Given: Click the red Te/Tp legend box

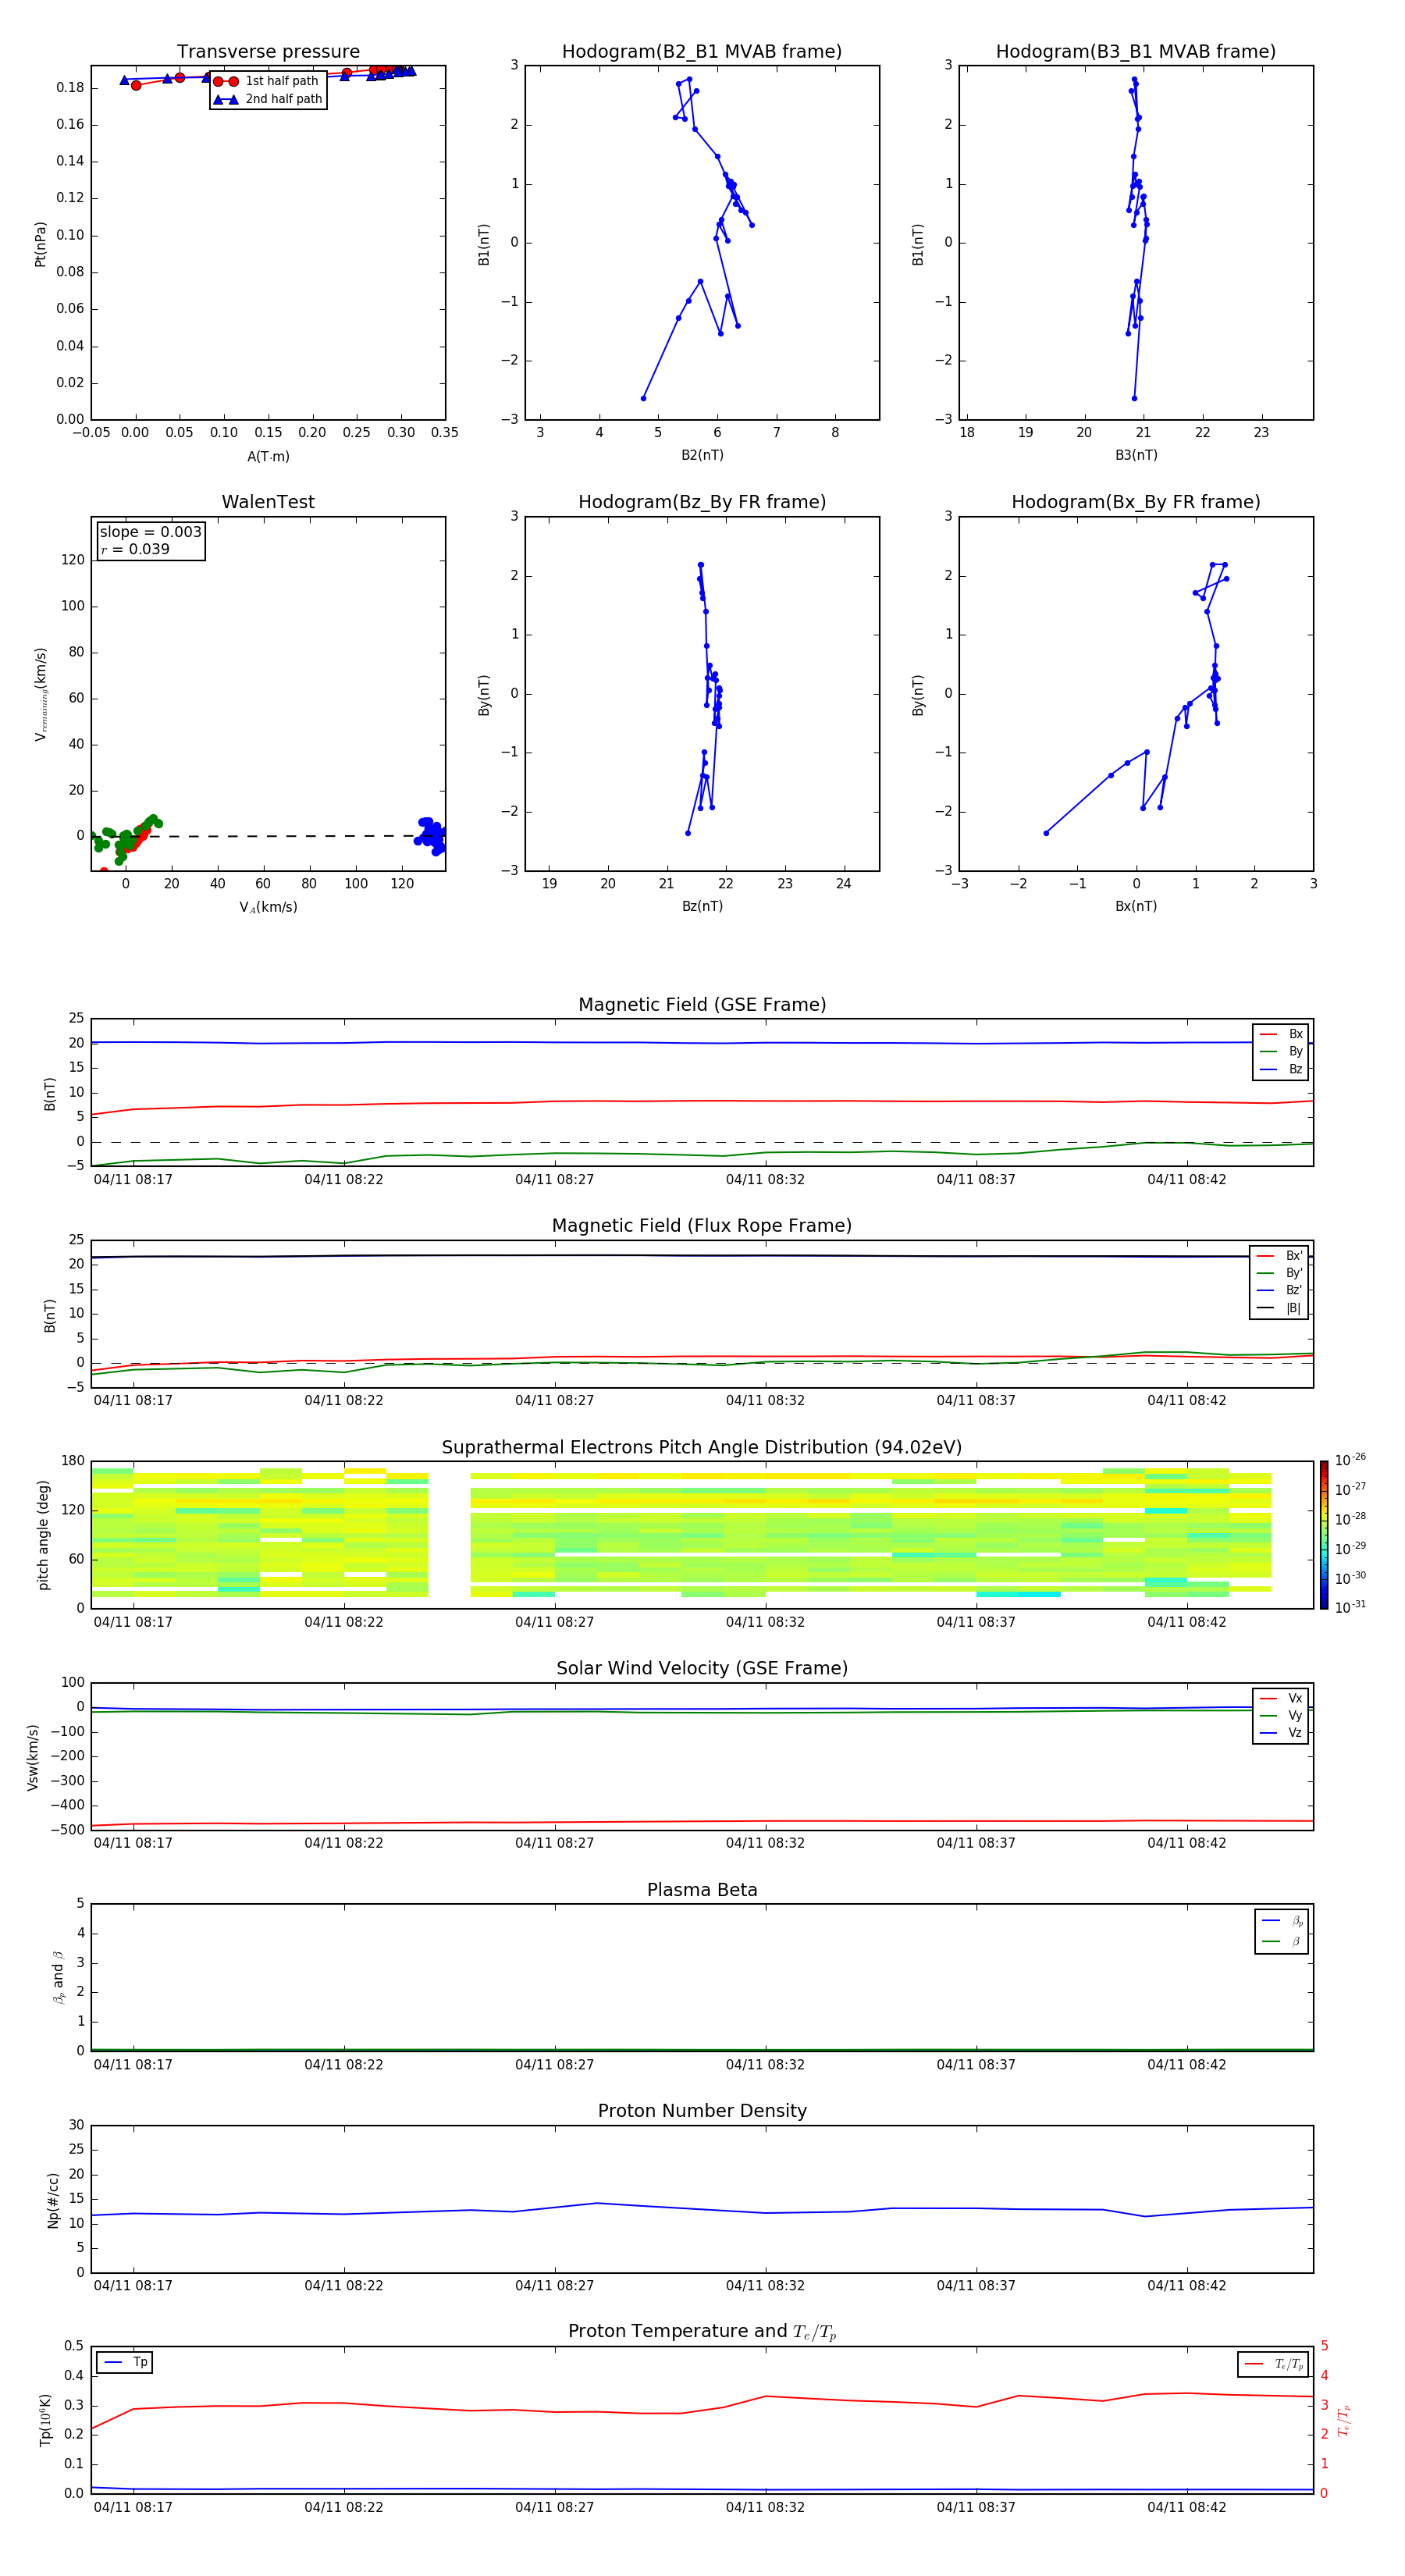Looking at the screenshot, I should click(x=1273, y=2364).
